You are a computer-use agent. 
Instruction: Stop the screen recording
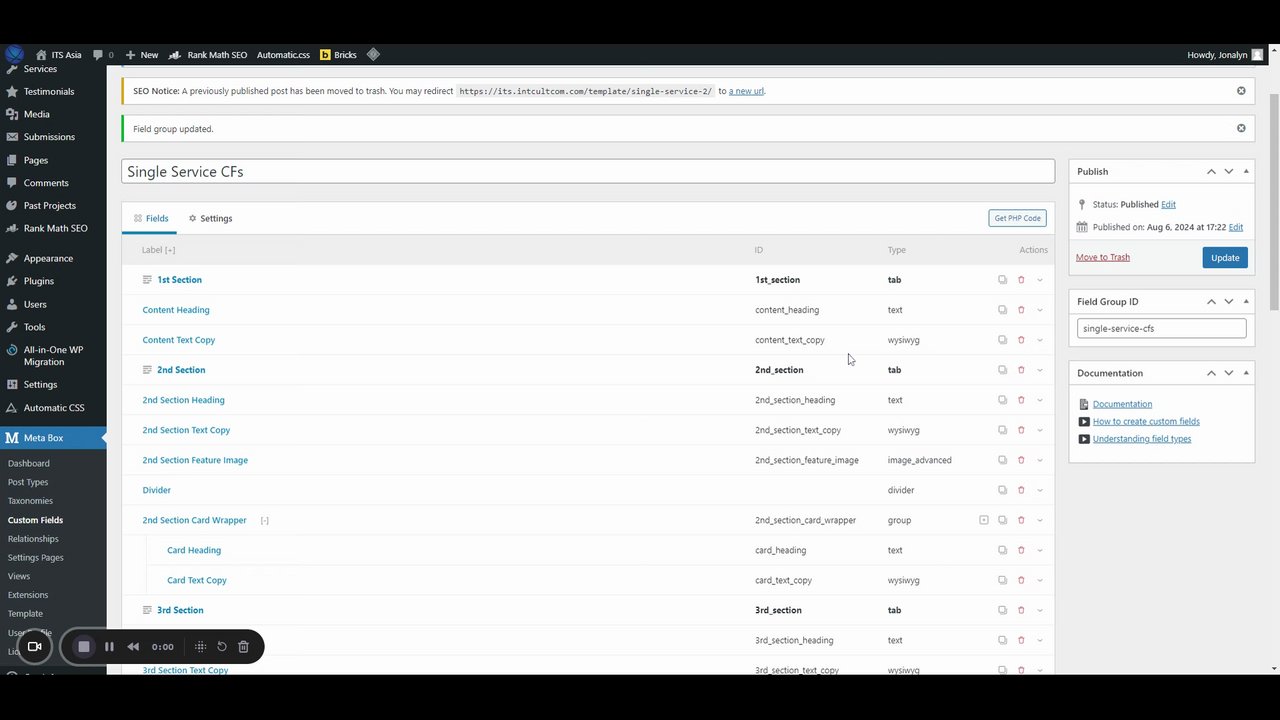tap(84, 647)
